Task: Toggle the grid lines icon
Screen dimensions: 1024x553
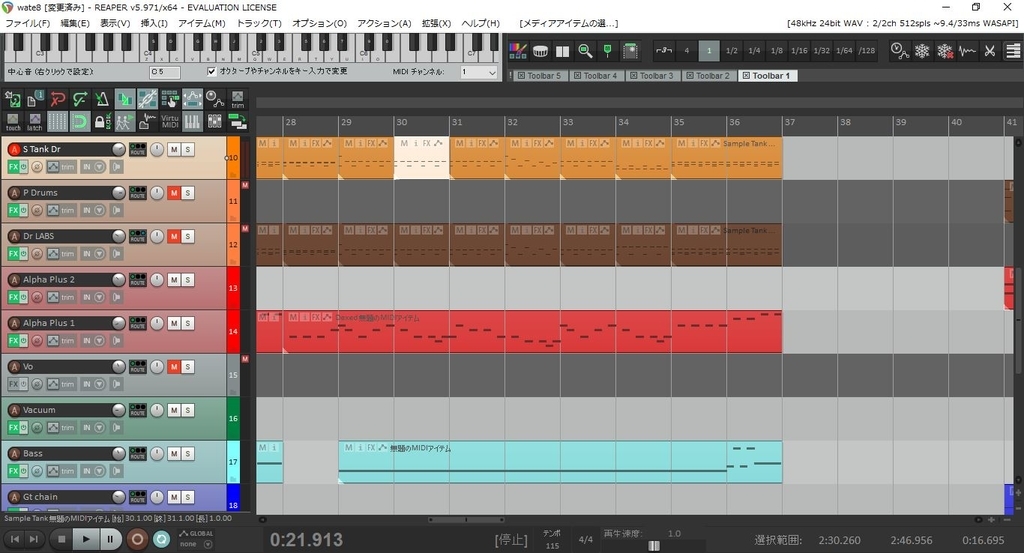Action: pos(57,121)
